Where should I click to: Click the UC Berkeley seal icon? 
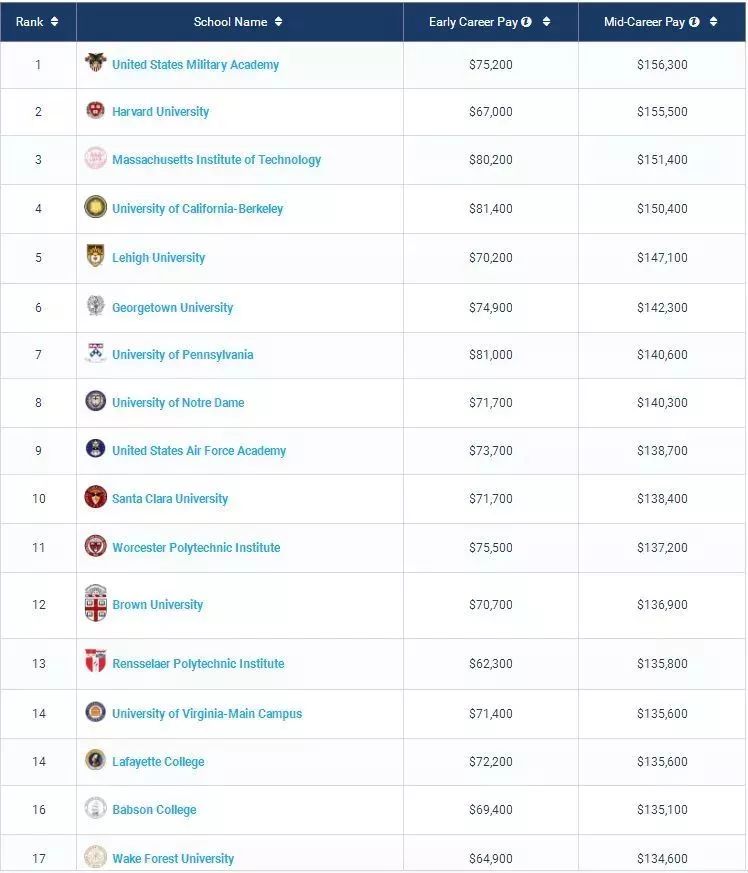(95, 207)
